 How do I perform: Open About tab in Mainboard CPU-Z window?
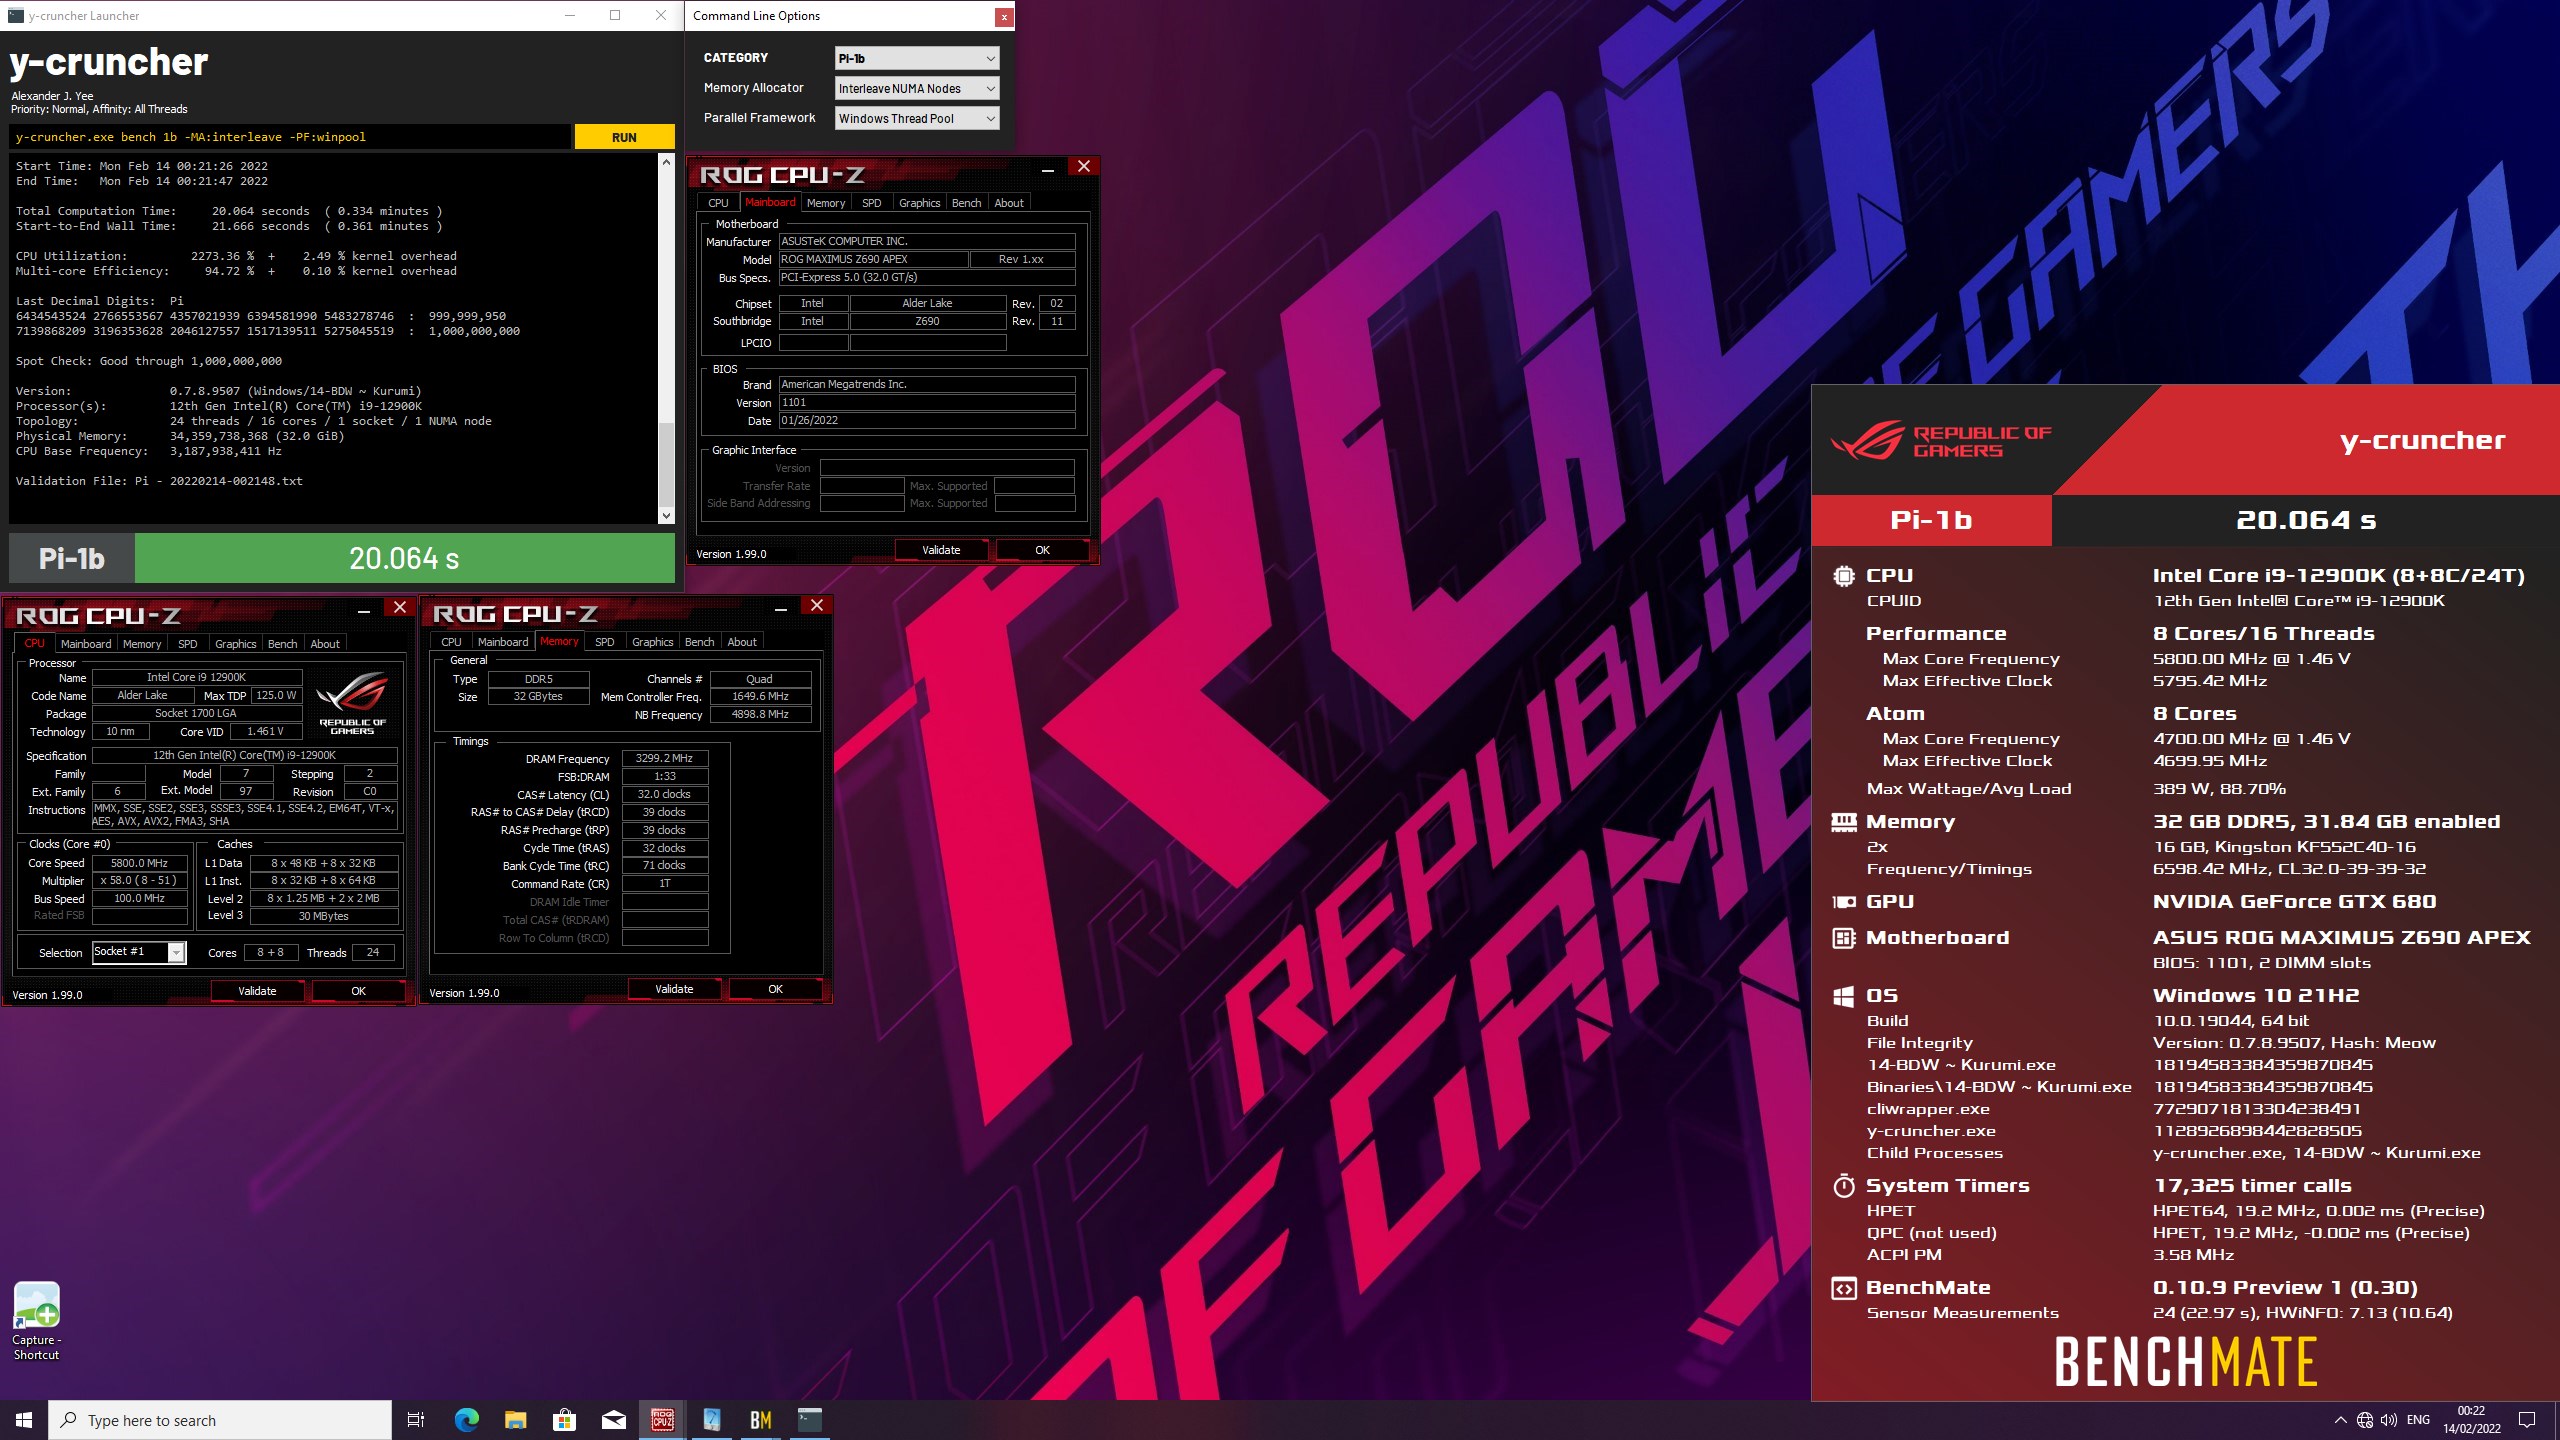tap(1009, 203)
